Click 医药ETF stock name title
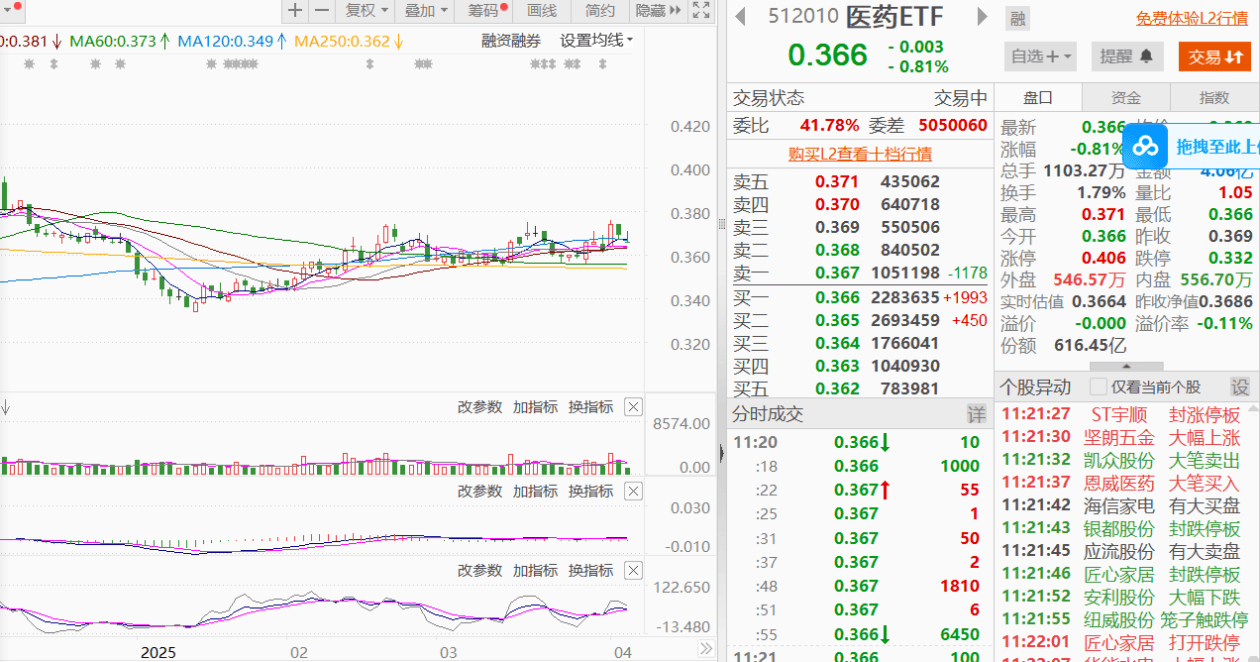 [894, 17]
